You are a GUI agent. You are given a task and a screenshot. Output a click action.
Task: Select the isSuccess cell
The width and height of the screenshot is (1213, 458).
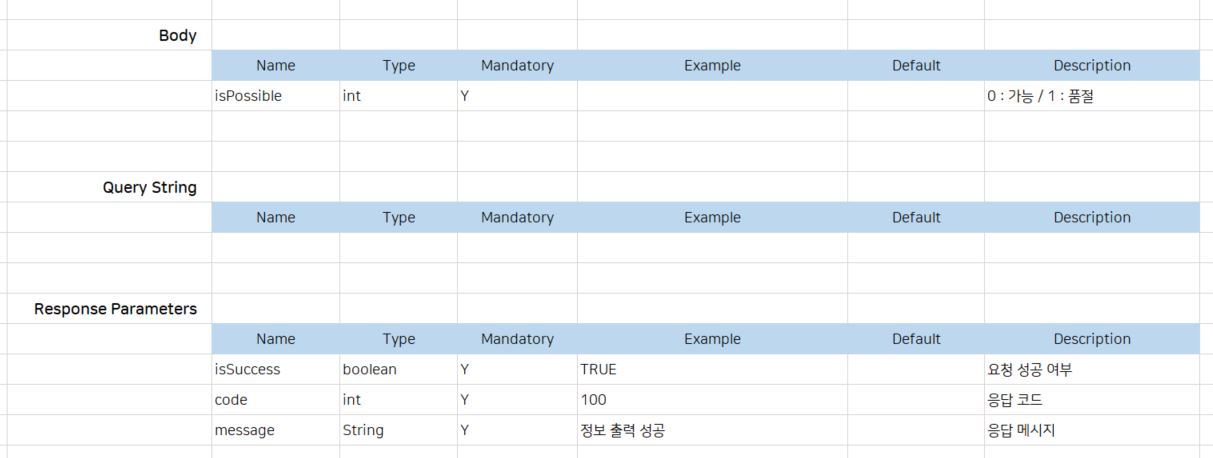point(247,370)
